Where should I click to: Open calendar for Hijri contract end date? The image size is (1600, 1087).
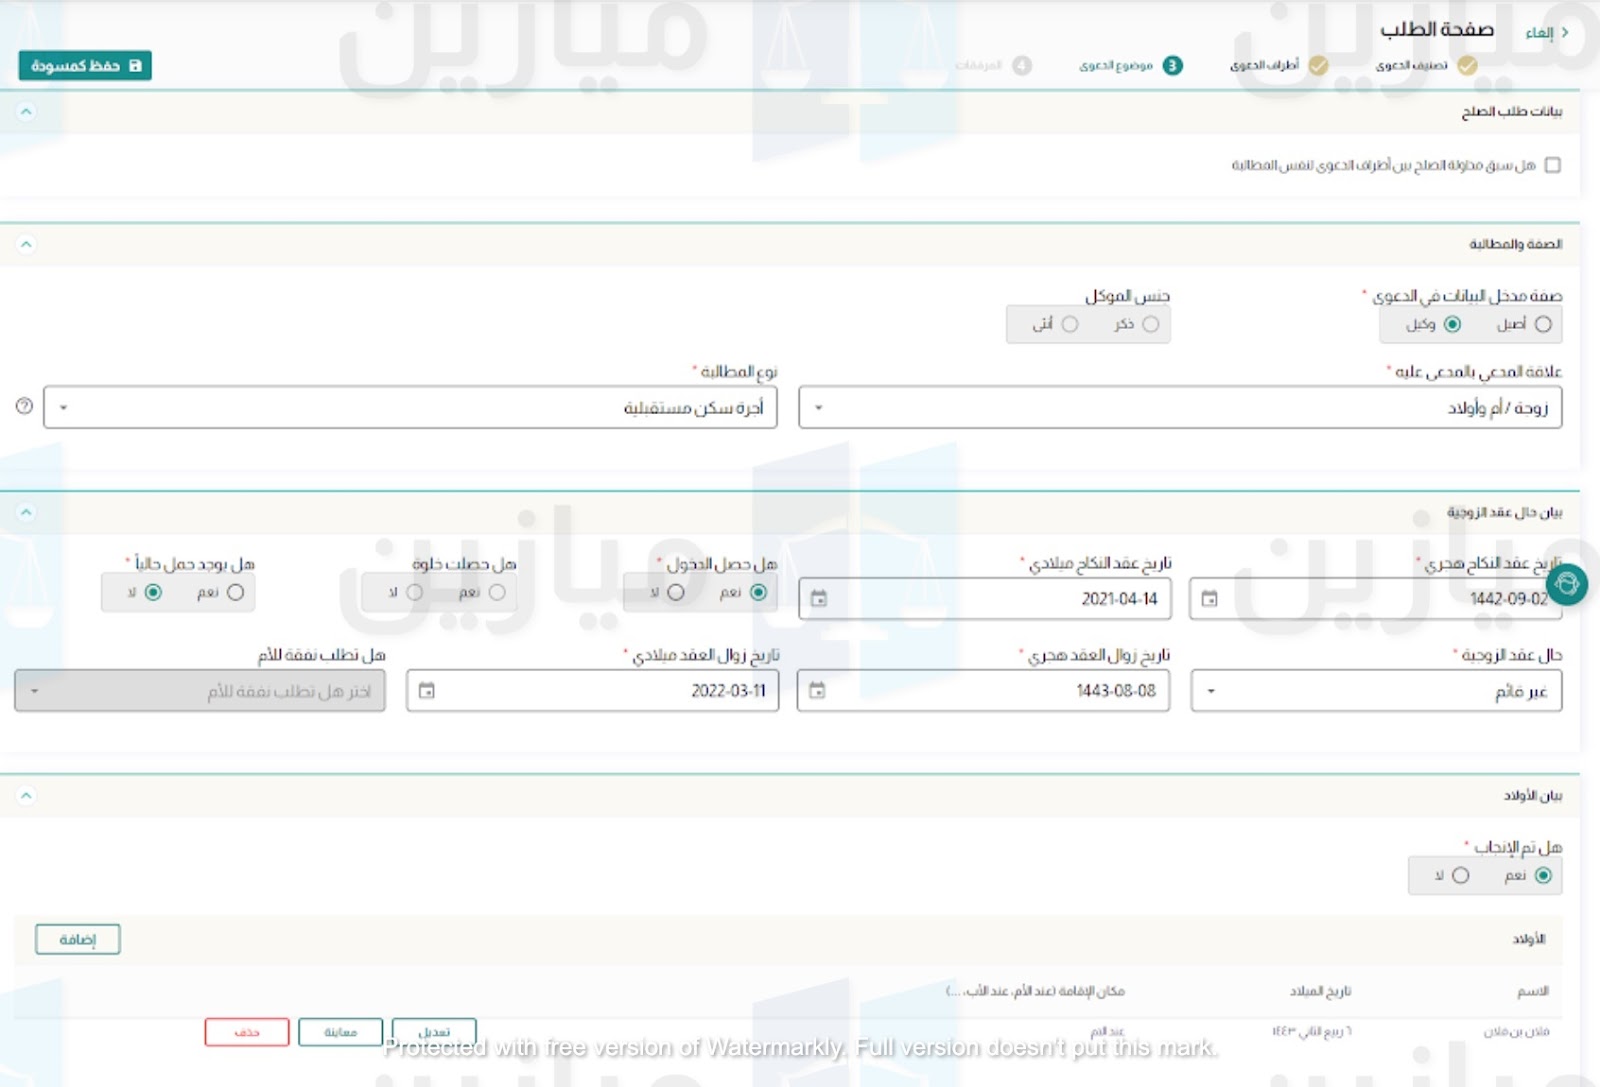817,691
